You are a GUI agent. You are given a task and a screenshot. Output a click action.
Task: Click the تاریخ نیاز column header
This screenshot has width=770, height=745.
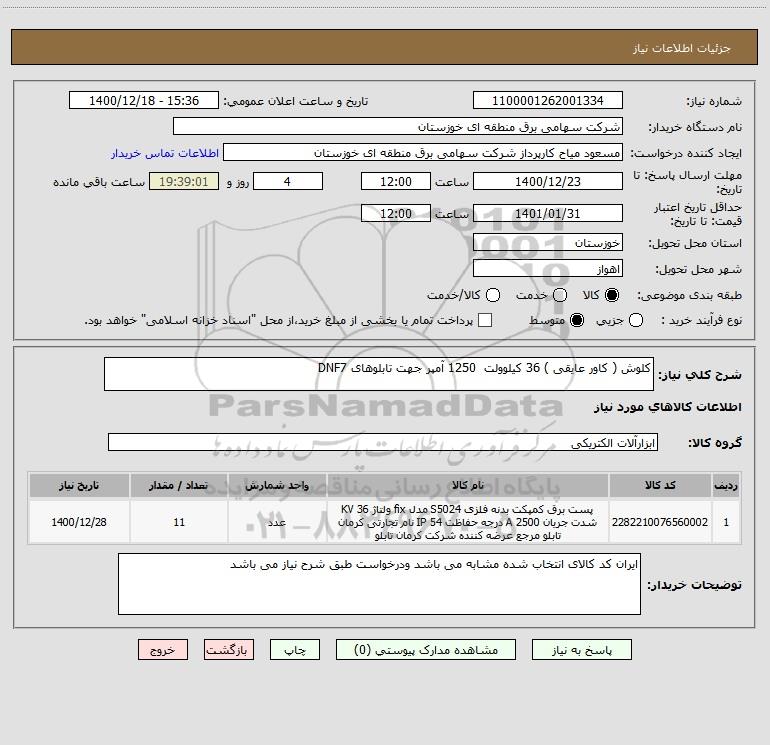[x=79, y=485]
